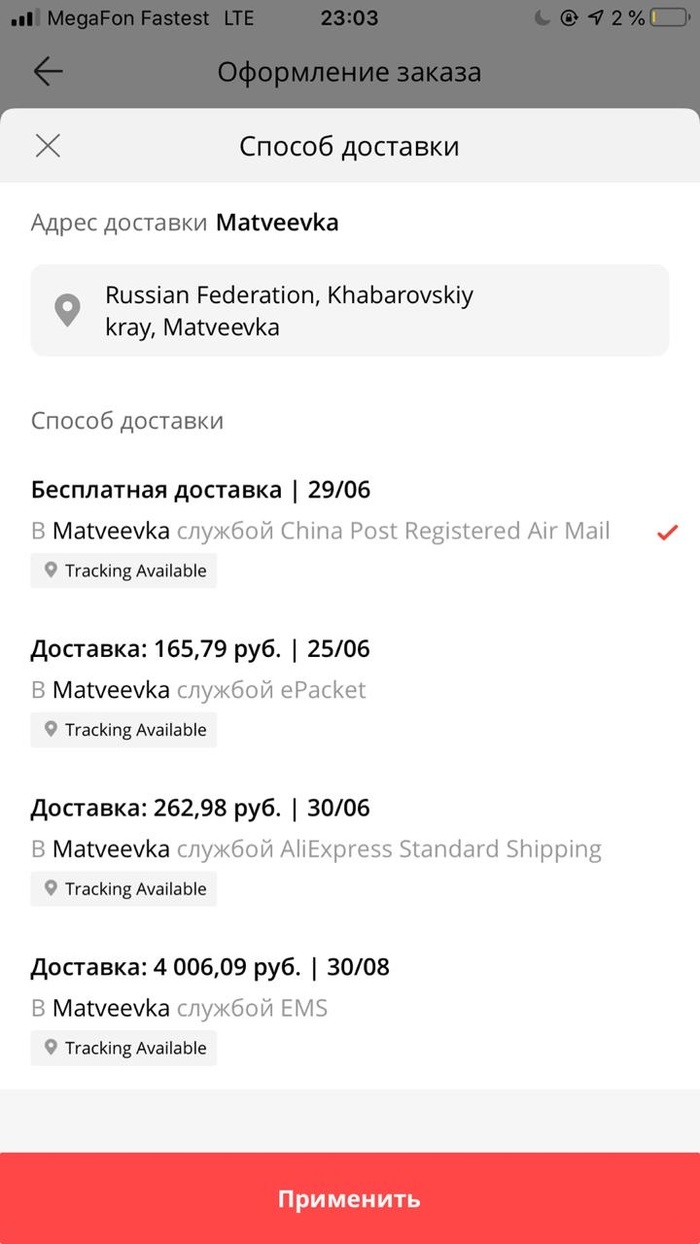Image resolution: width=700 pixels, height=1244 pixels.
Task: Select ePacket delivery for 165,79 руб.
Action: point(200,649)
